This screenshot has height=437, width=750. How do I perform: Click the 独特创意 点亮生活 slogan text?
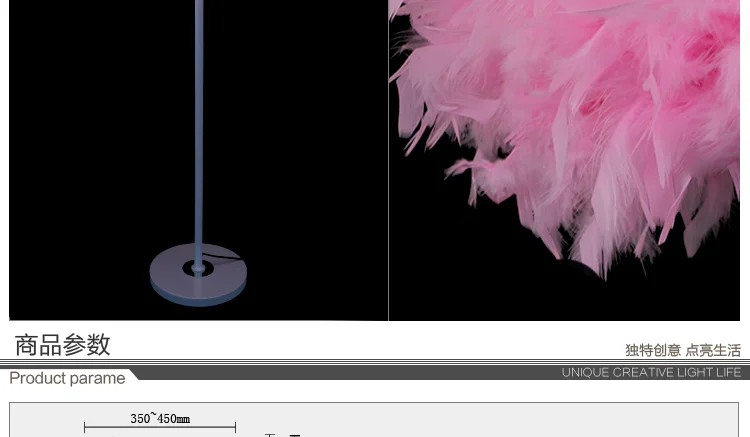(x=683, y=350)
